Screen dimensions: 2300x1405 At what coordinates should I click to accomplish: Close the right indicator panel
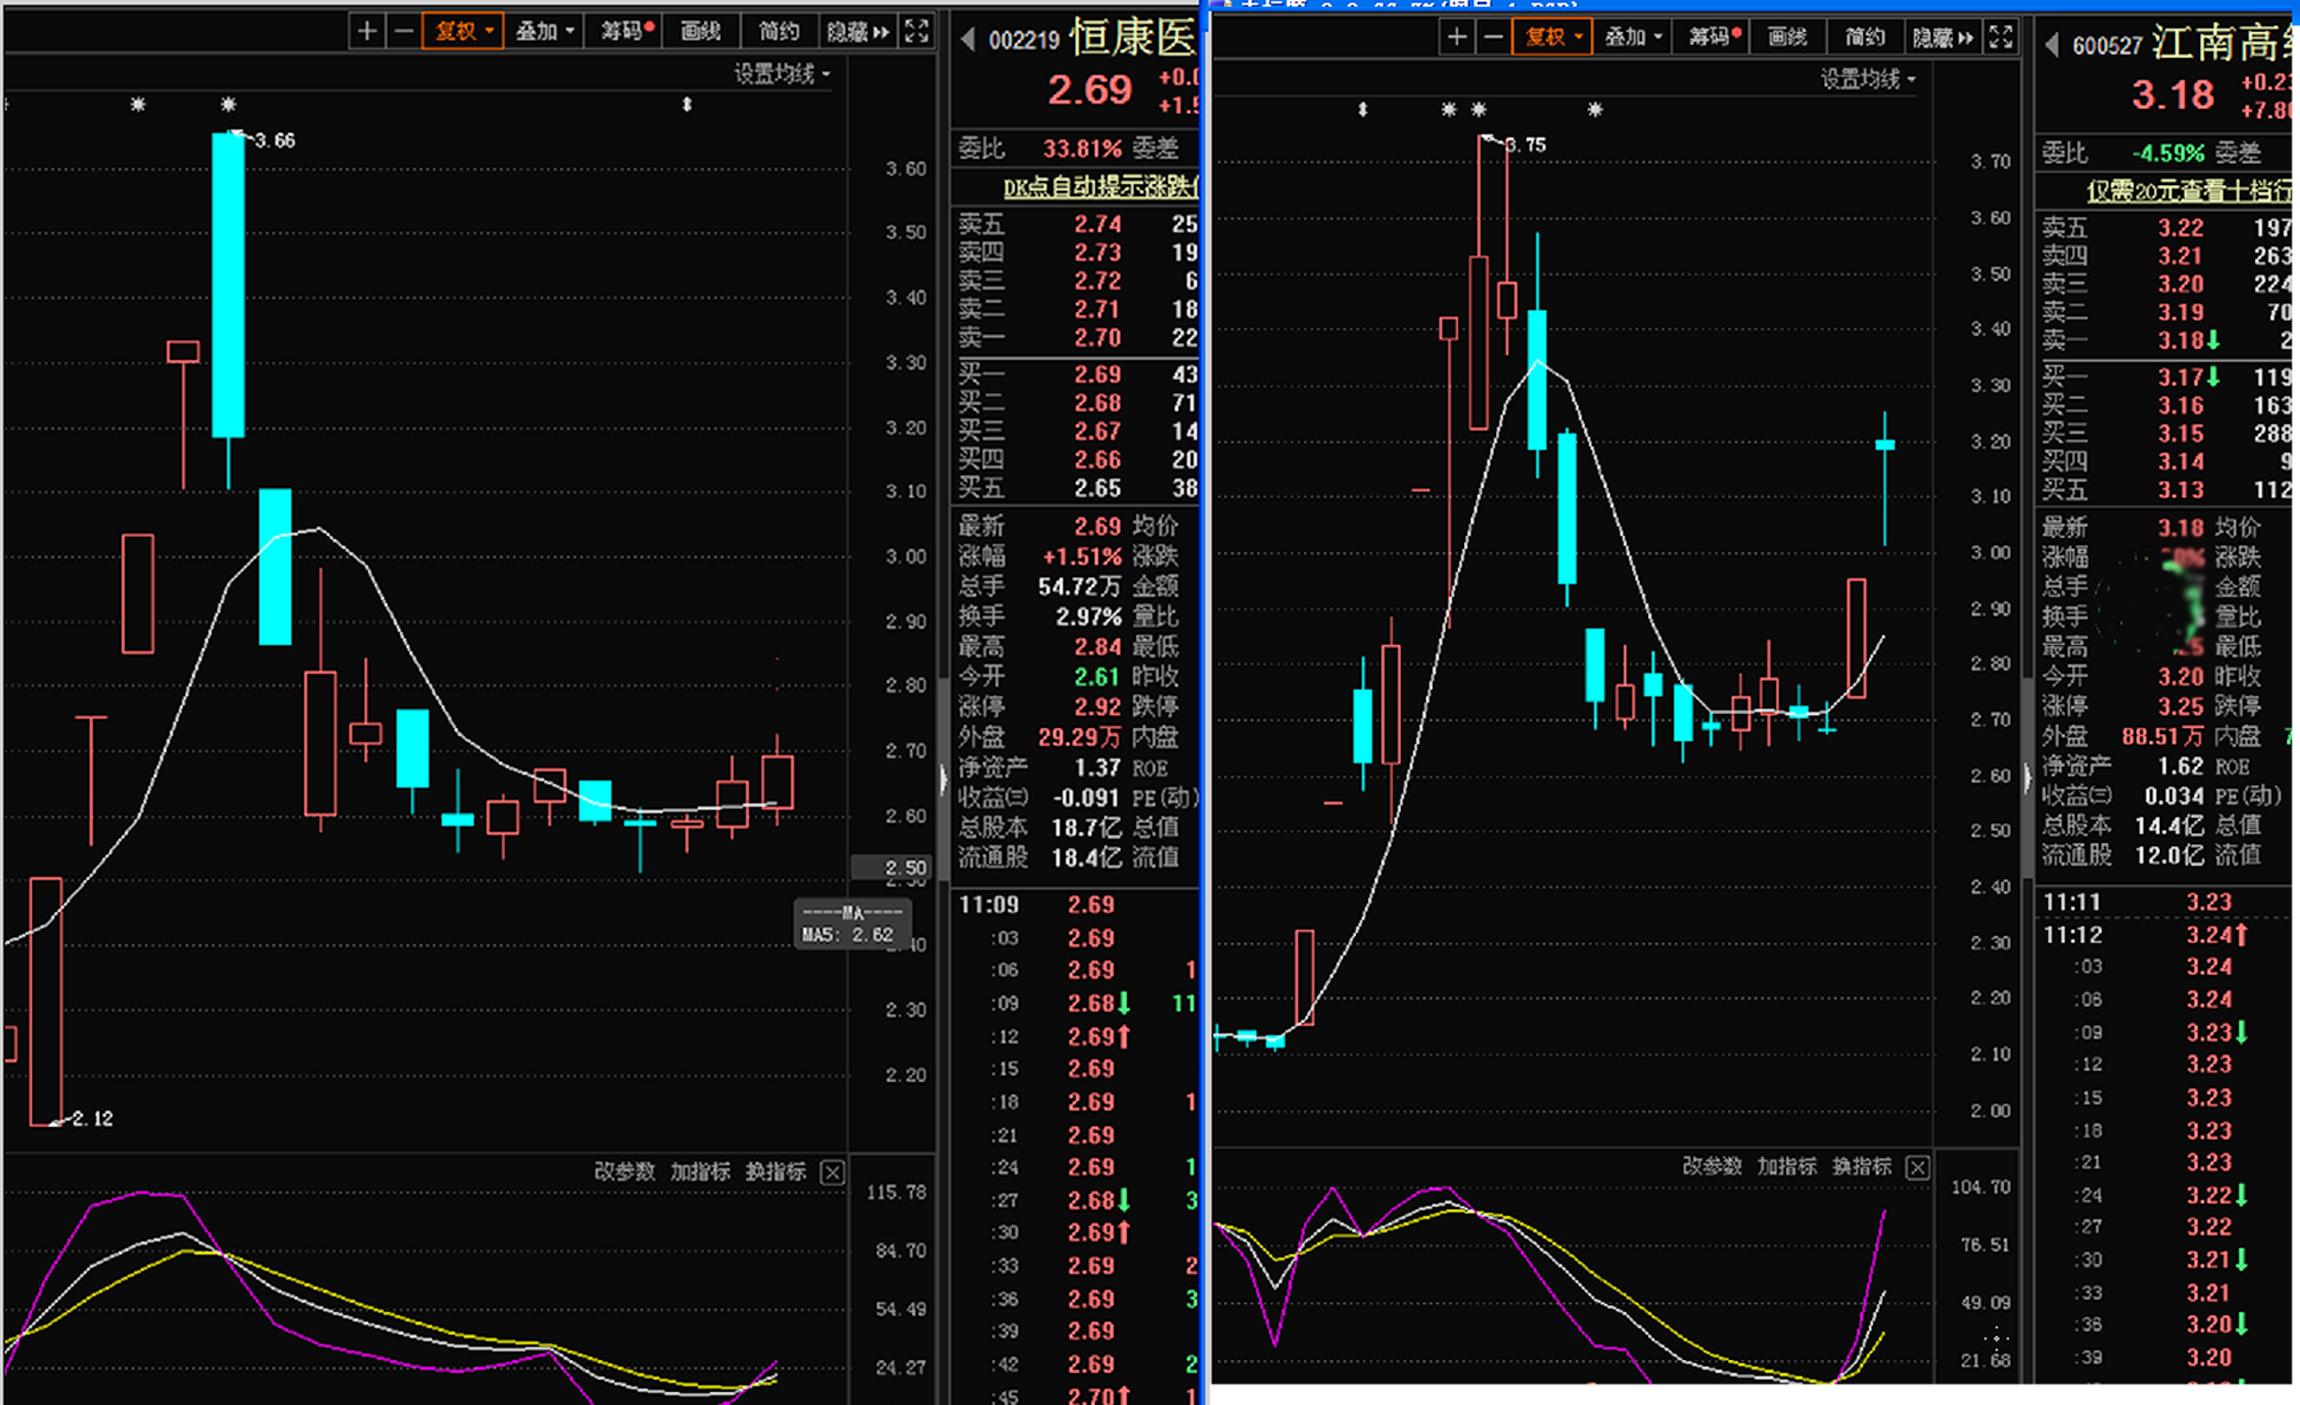click(1917, 1167)
